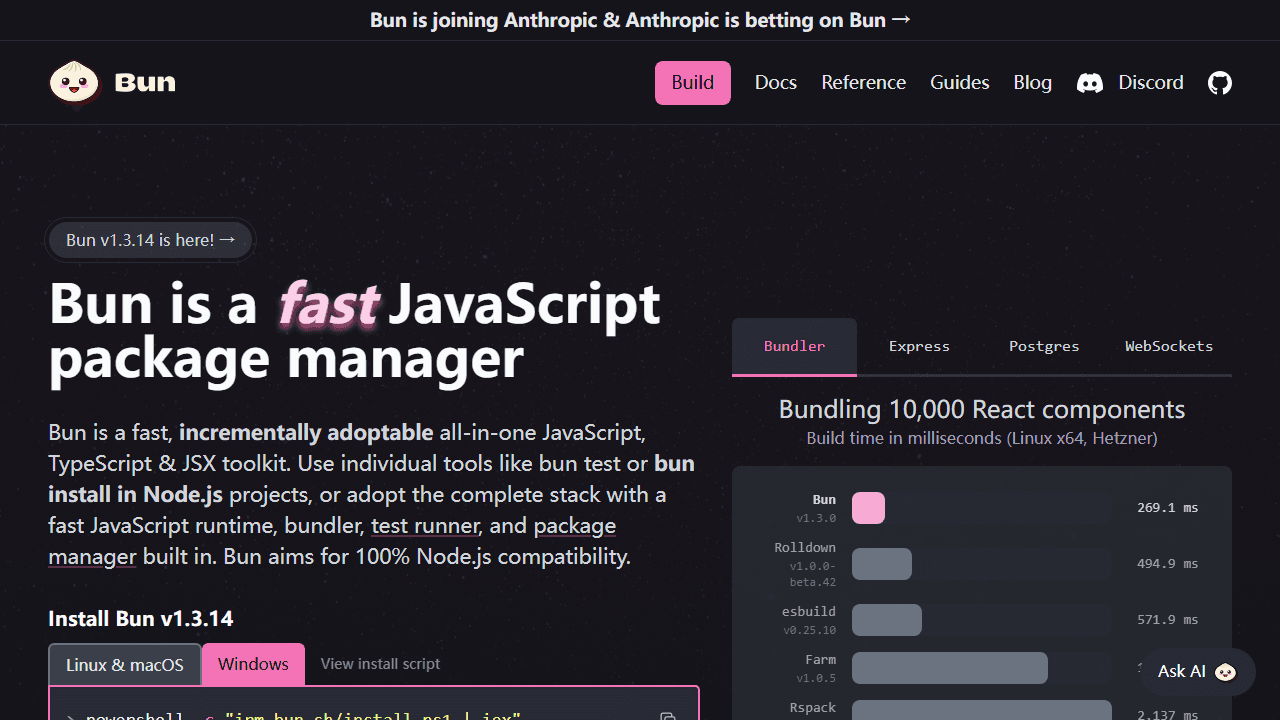Image resolution: width=1280 pixels, height=720 pixels.
Task: Open the Ask AI chat button
Action: [1198, 672]
